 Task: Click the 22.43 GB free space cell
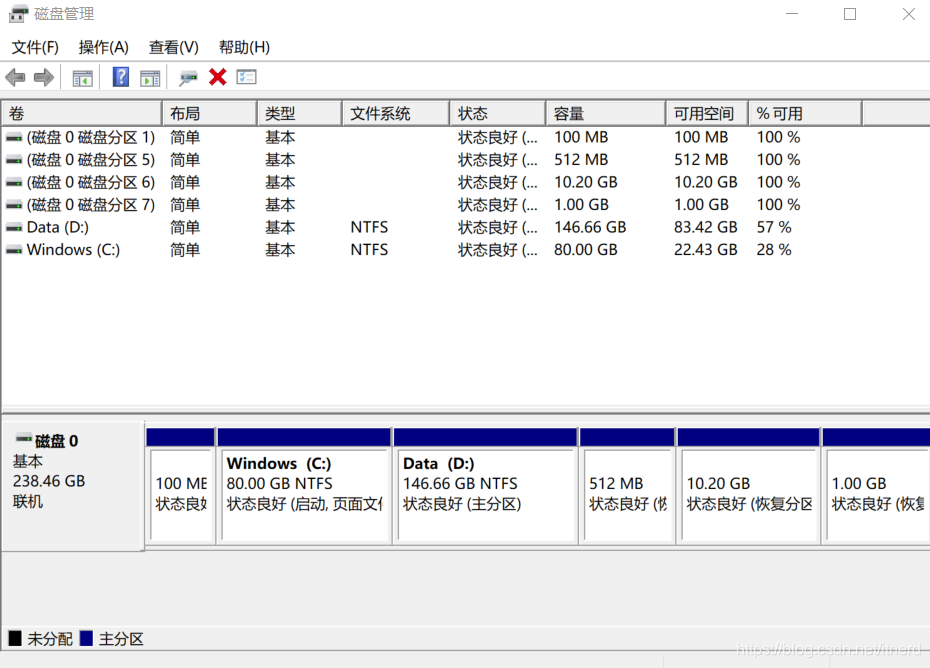[706, 250]
